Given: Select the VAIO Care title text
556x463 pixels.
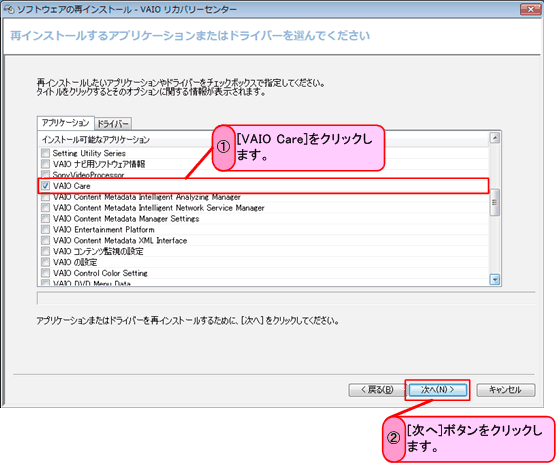Looking at the screenshot, I should [x=72, y=186].
